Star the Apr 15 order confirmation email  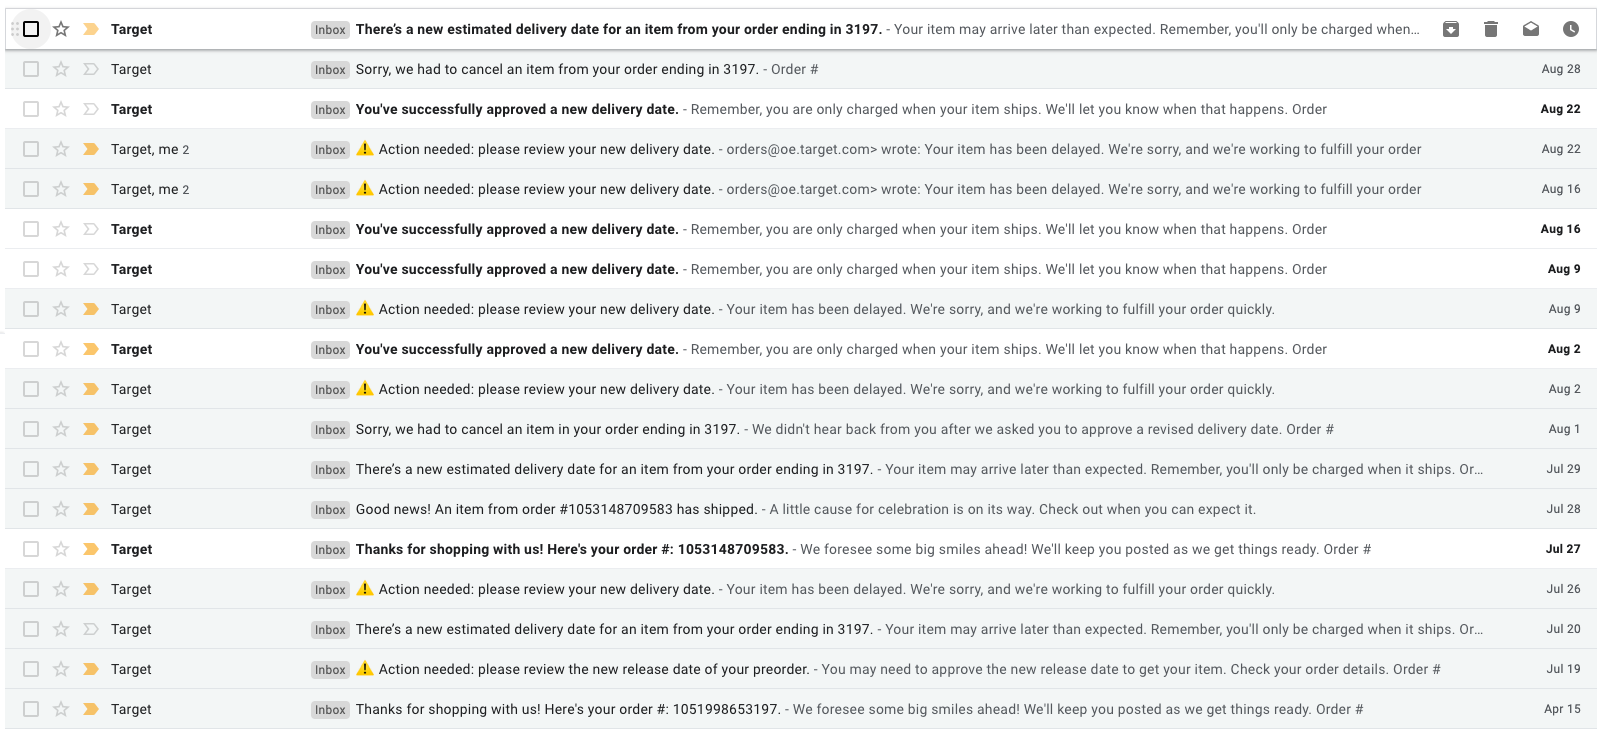pos(61,709)
